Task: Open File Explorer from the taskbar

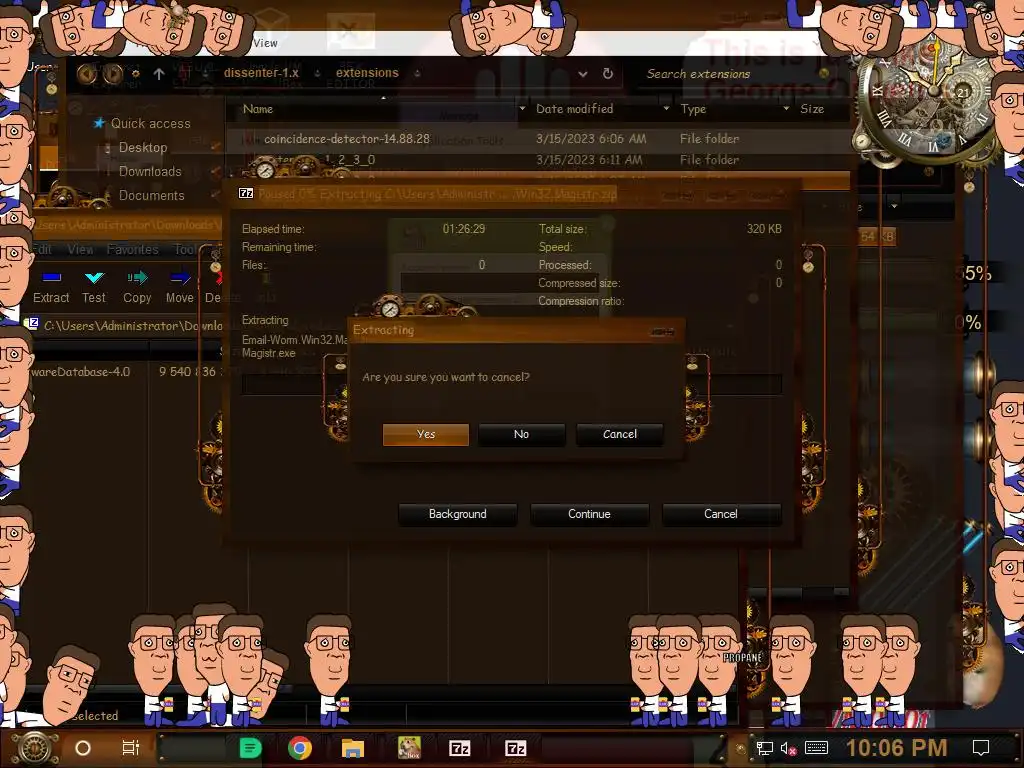Action: [353, 748]
